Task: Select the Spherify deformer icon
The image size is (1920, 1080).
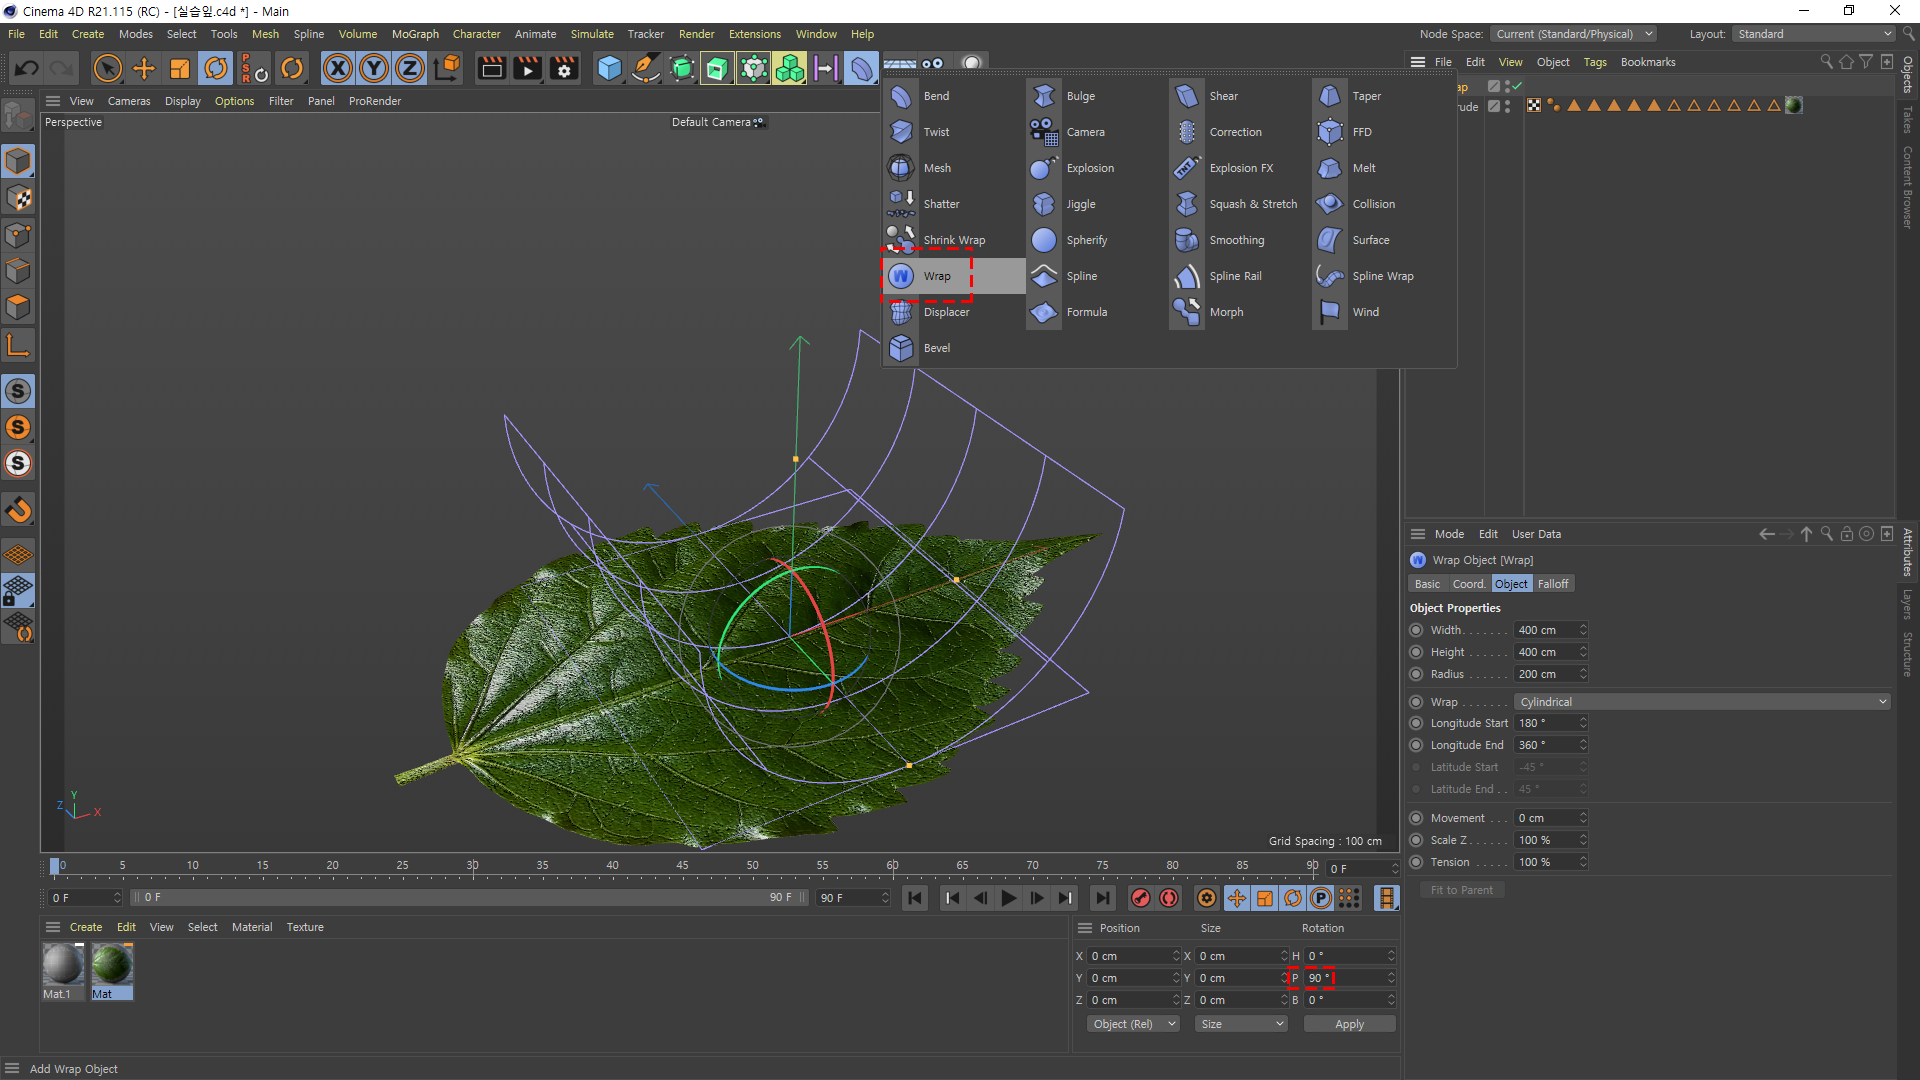Action: (x=1044, y=240)
